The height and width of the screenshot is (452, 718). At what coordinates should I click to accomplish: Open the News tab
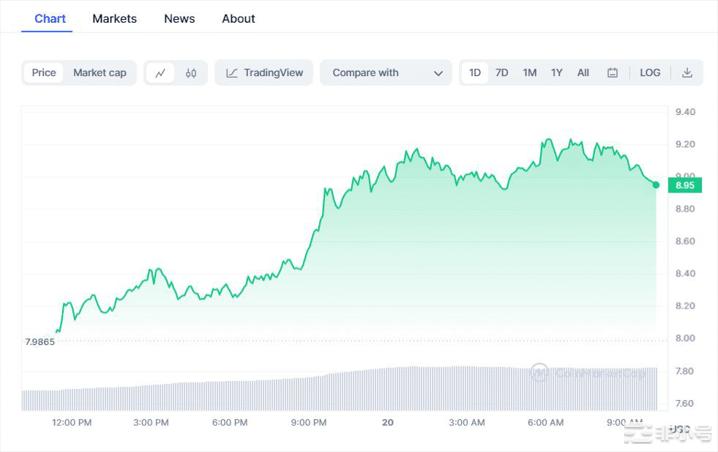[180, 19]
